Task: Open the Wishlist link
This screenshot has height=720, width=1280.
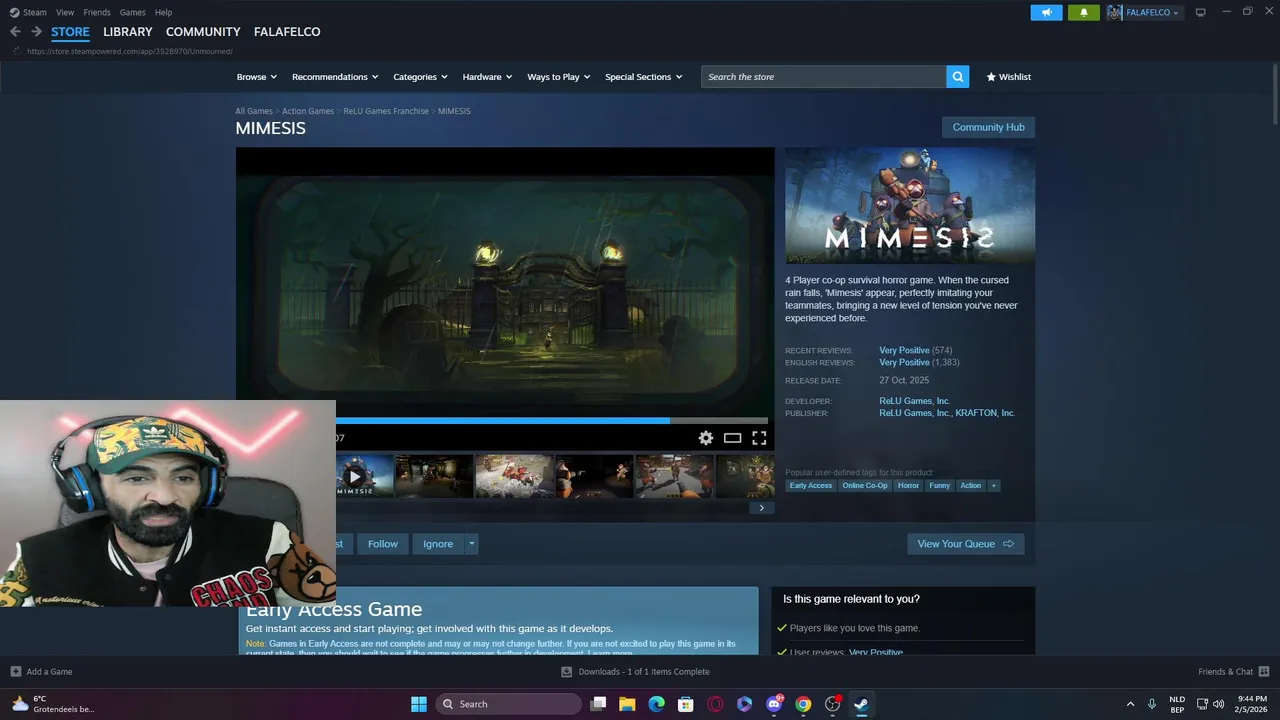Action: point(1008,77)
